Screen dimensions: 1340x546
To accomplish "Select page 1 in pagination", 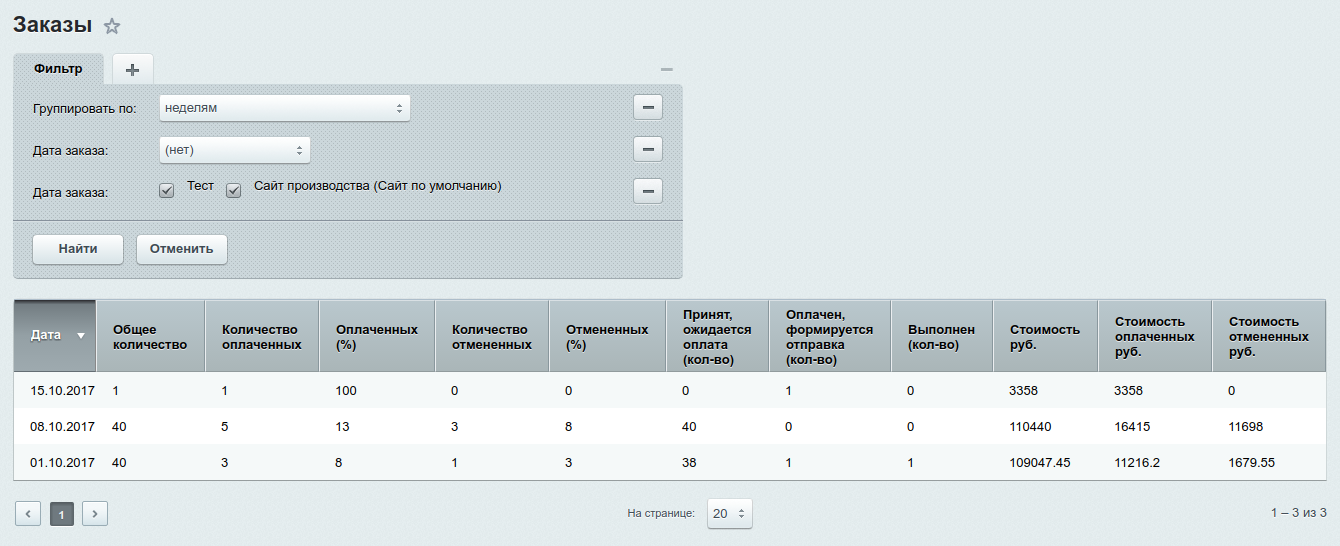I will (x=61, y=514).
